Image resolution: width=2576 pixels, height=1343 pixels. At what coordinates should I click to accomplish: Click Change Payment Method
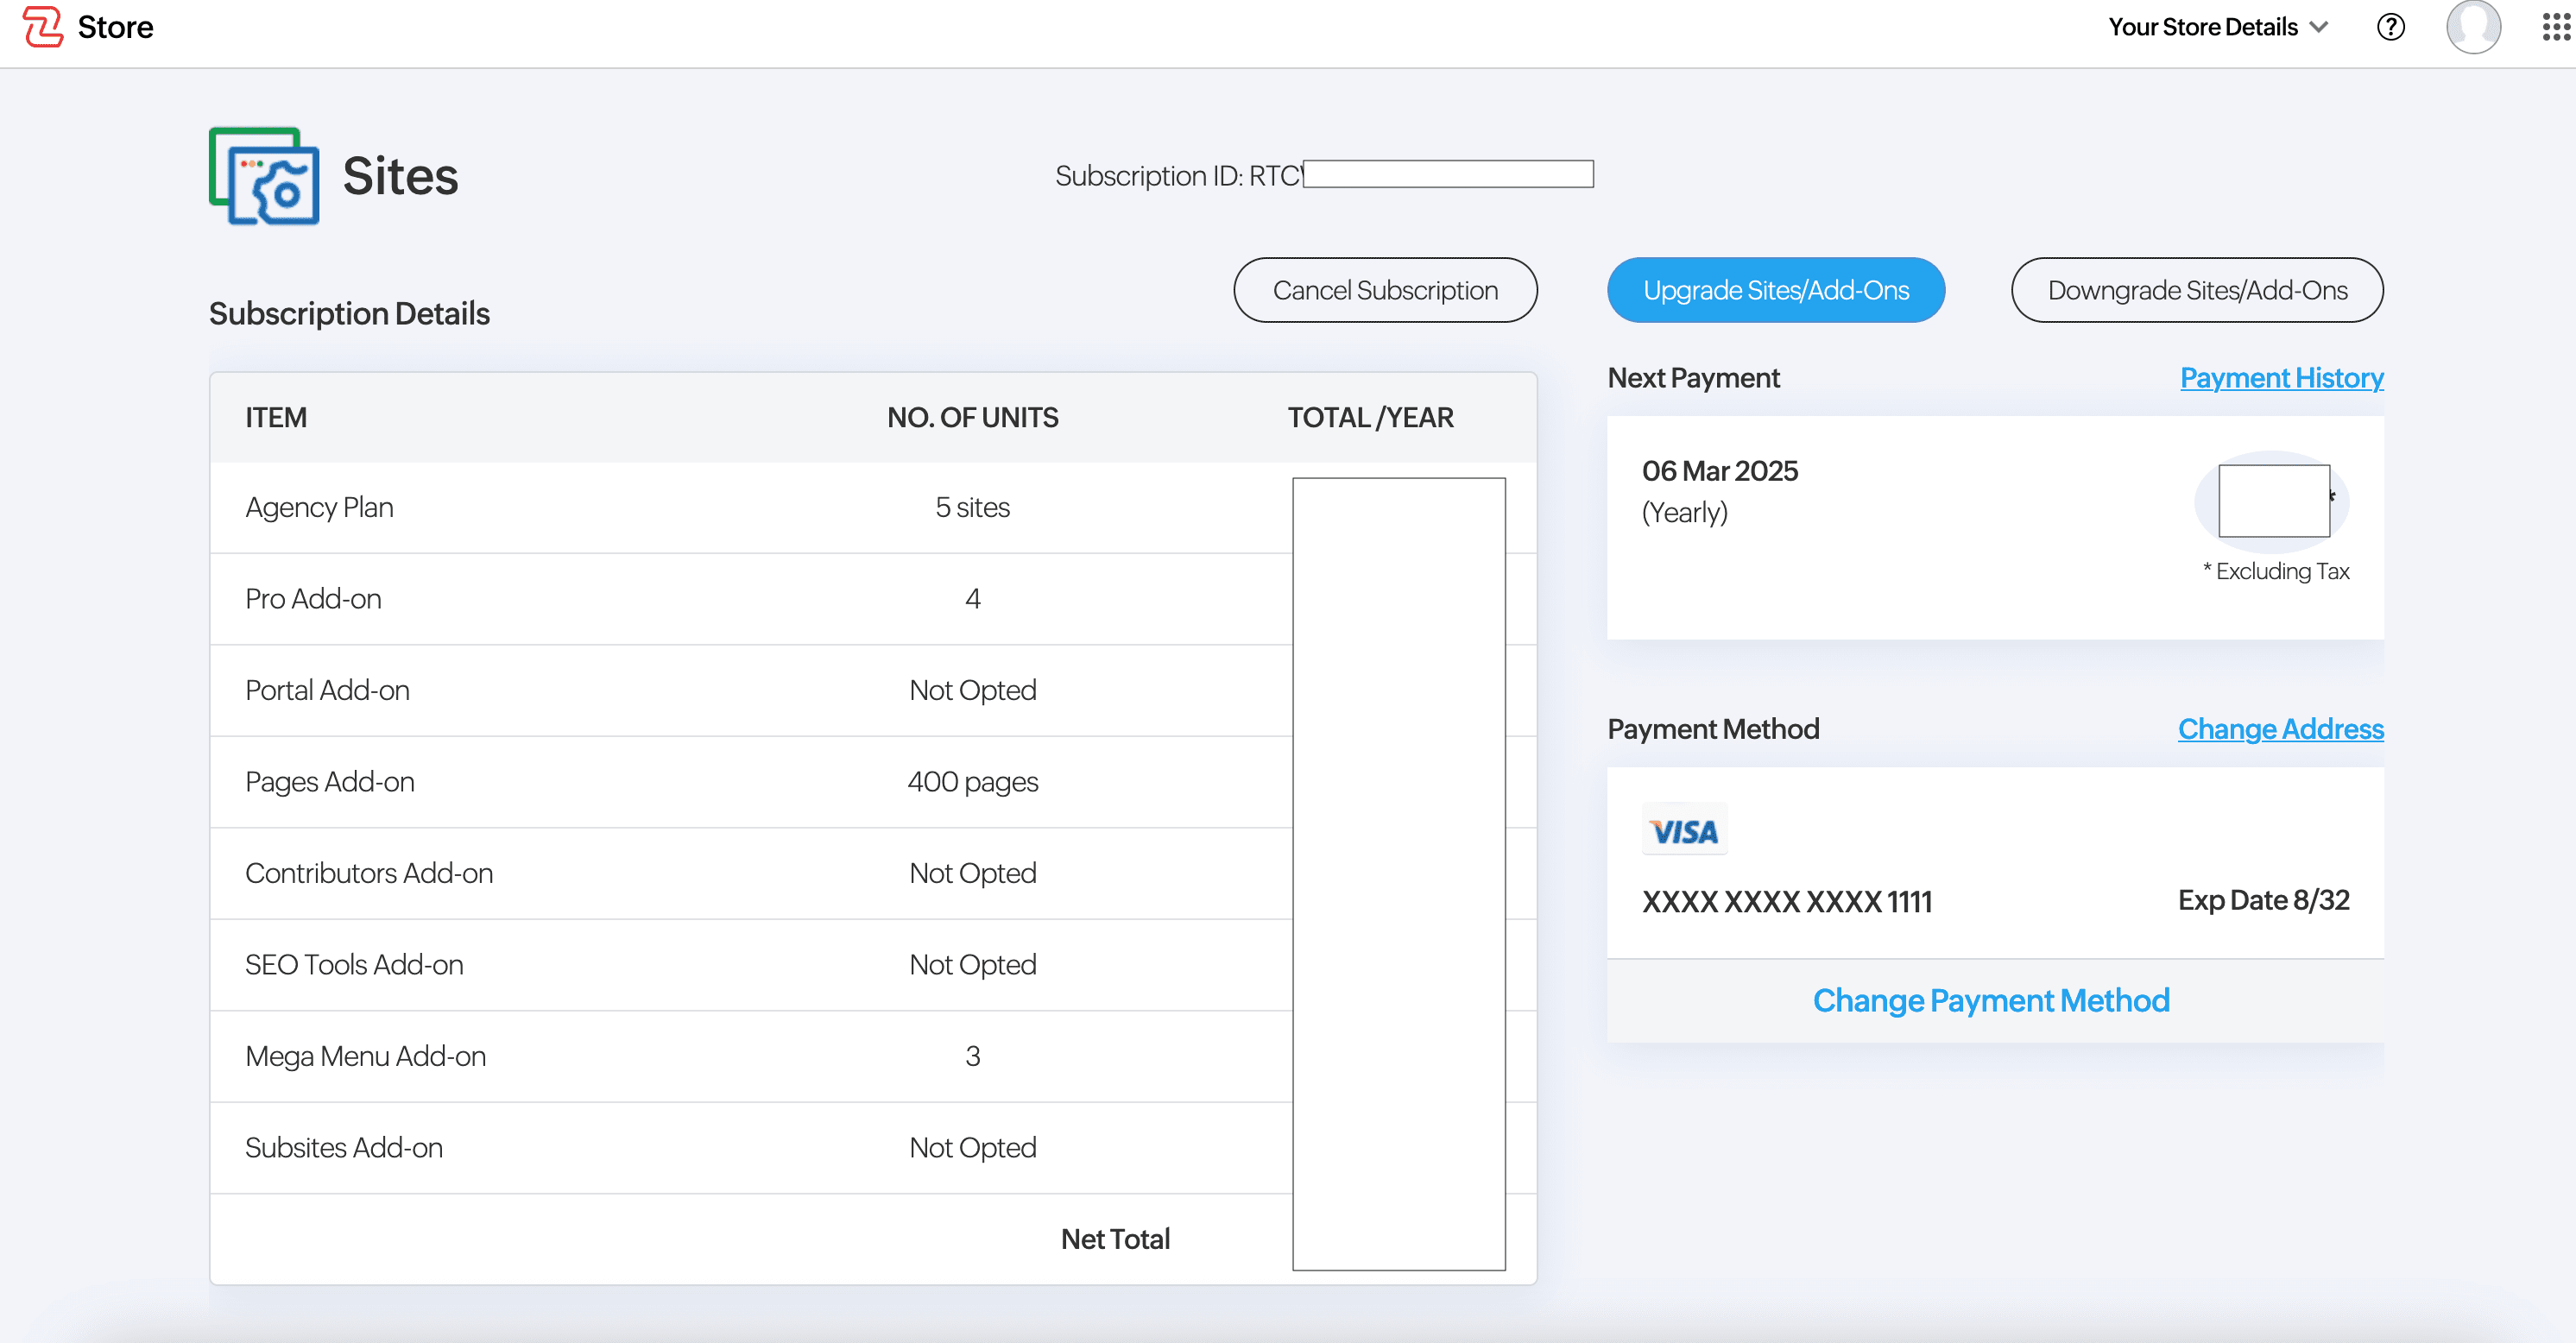pyautogui.click(x=1990, y=1000)
